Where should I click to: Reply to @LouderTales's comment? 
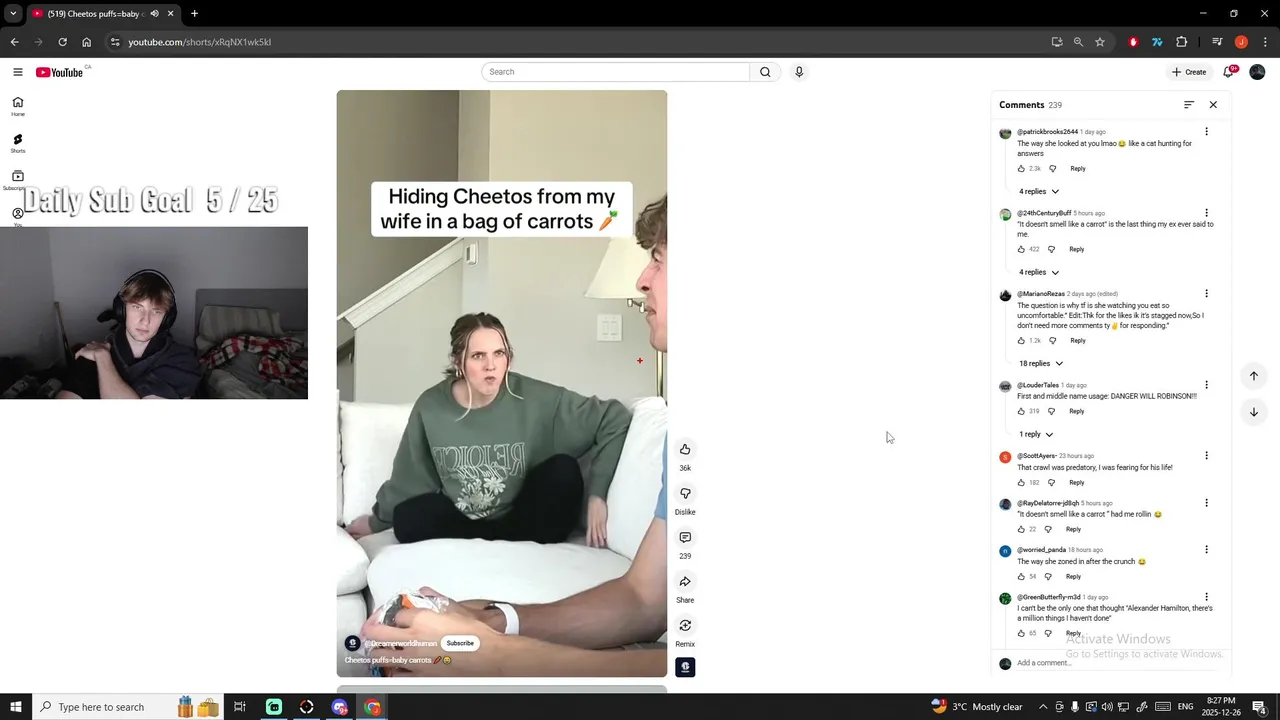(x=1077, y=411)
